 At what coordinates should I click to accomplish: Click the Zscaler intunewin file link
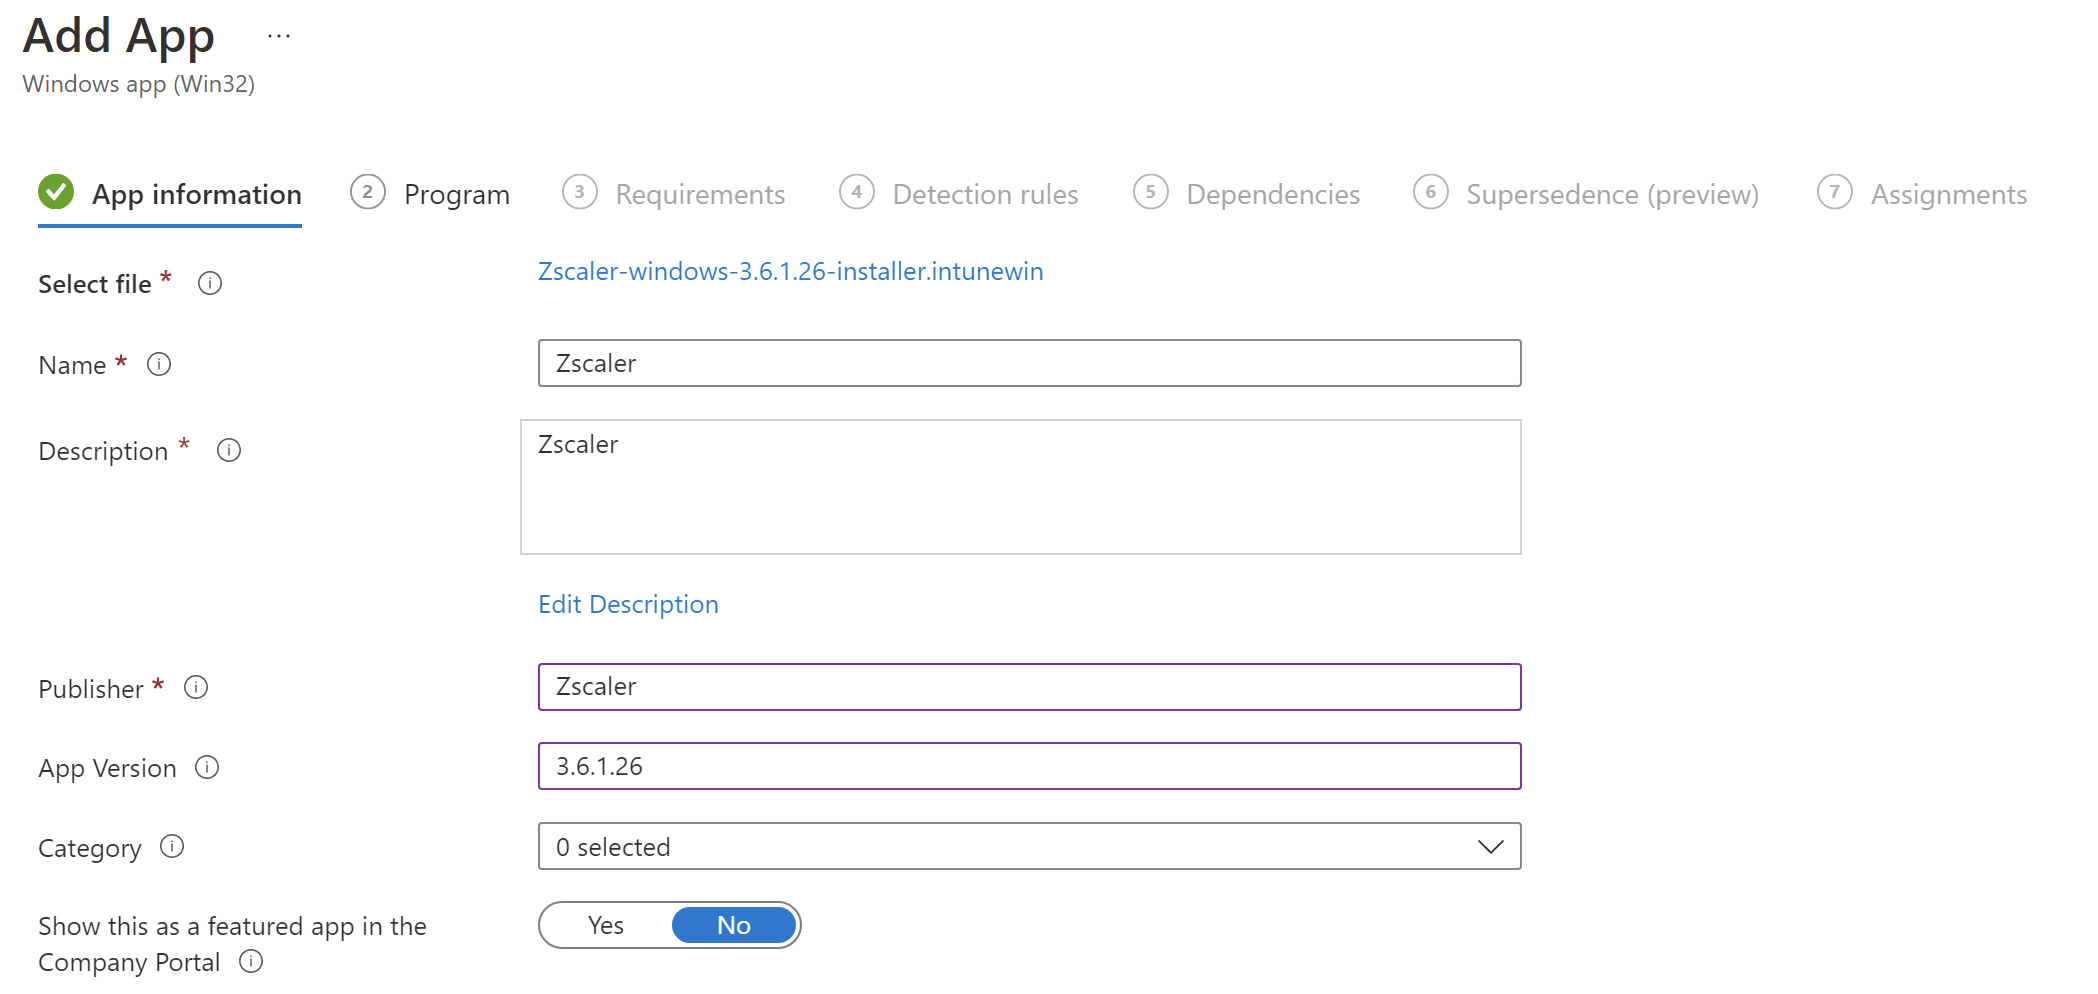pyautogui.click(x=790, y=271)
